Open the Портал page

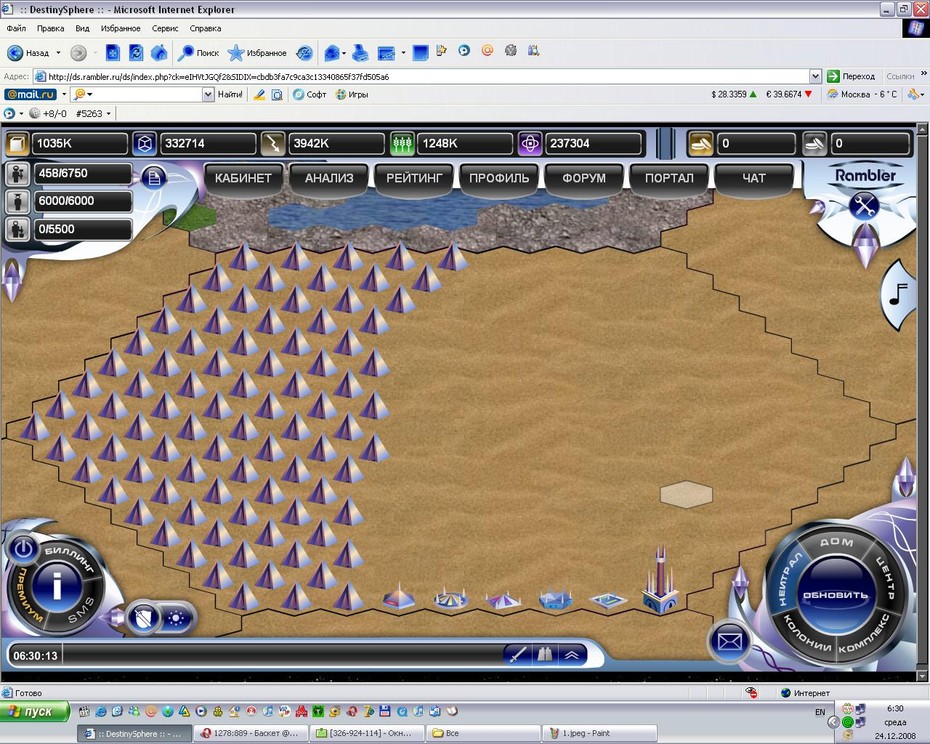669,178
